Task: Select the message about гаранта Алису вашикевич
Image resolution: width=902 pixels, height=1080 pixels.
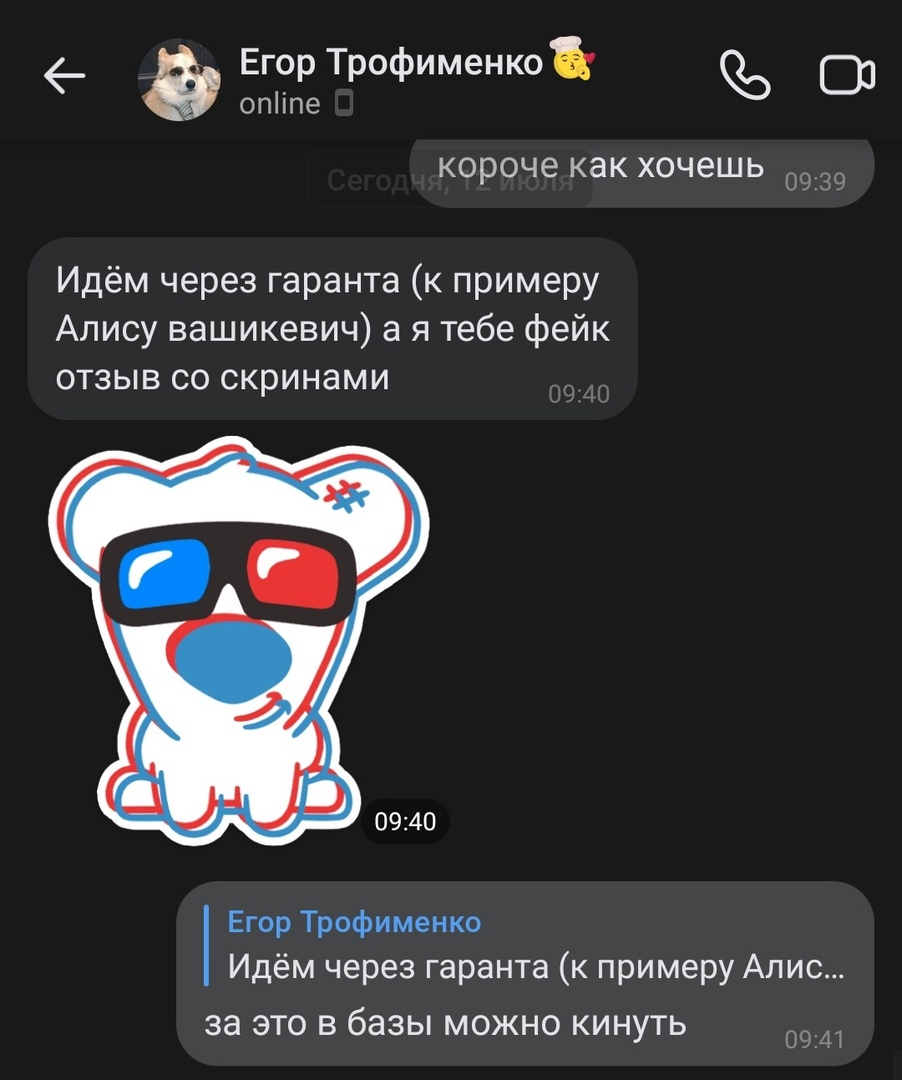Action: [x=333, y=329]
